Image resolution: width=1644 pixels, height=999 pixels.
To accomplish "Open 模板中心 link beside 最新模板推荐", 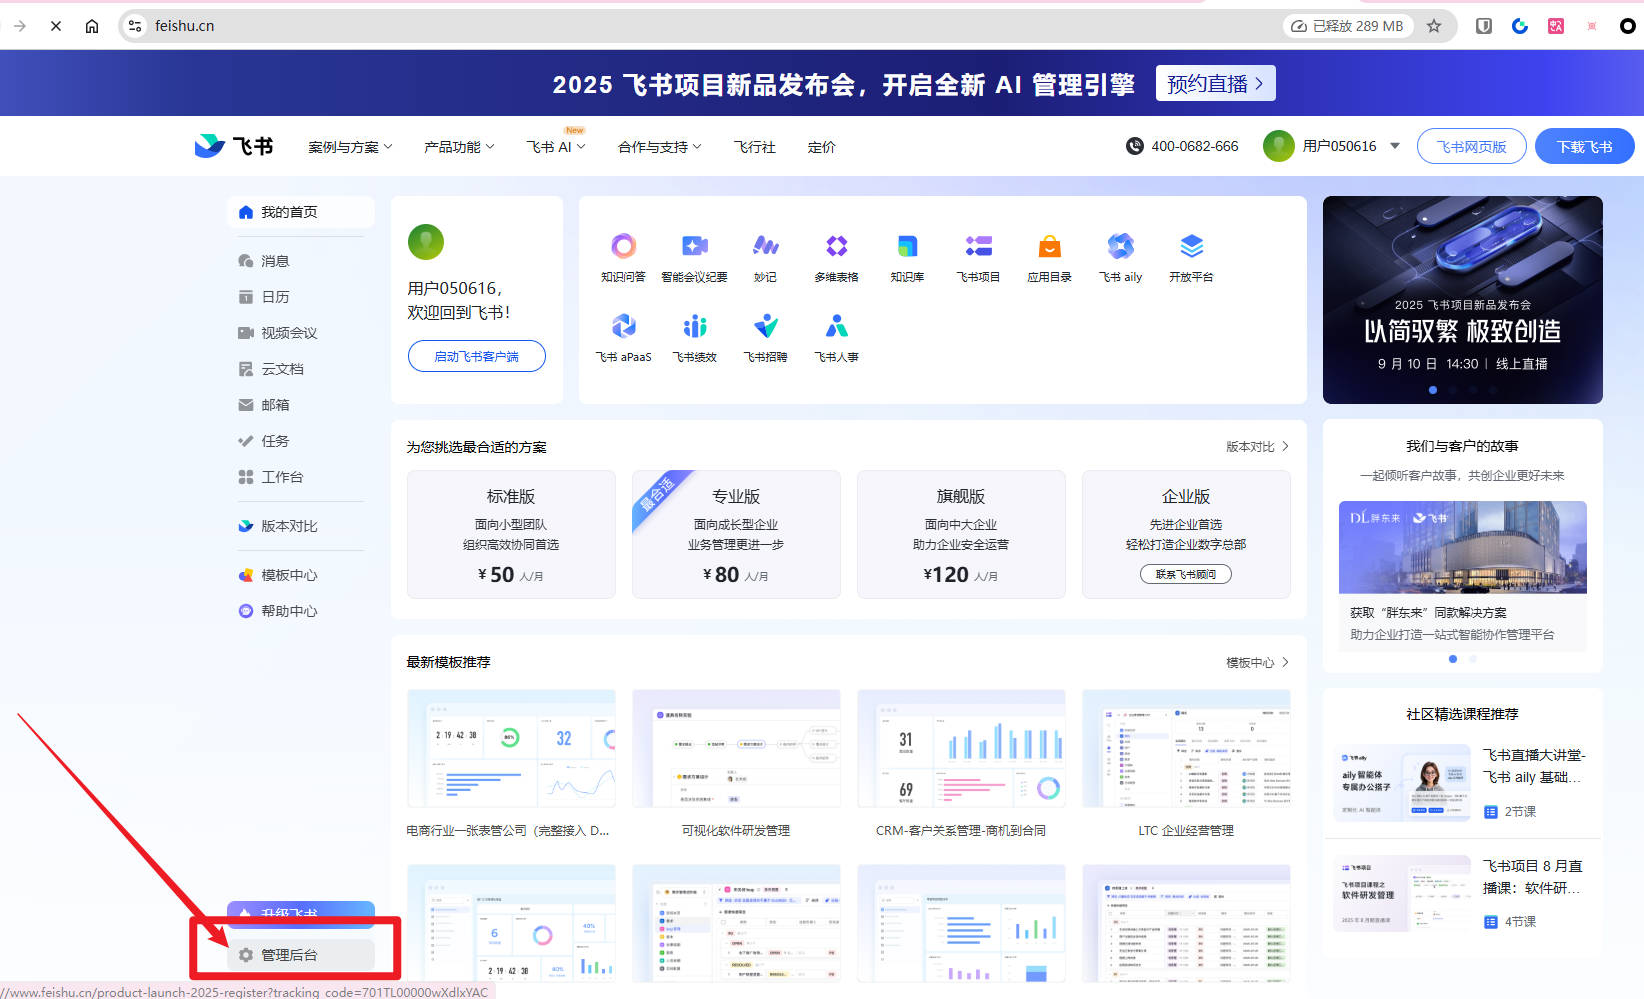I will point(1257,662).
